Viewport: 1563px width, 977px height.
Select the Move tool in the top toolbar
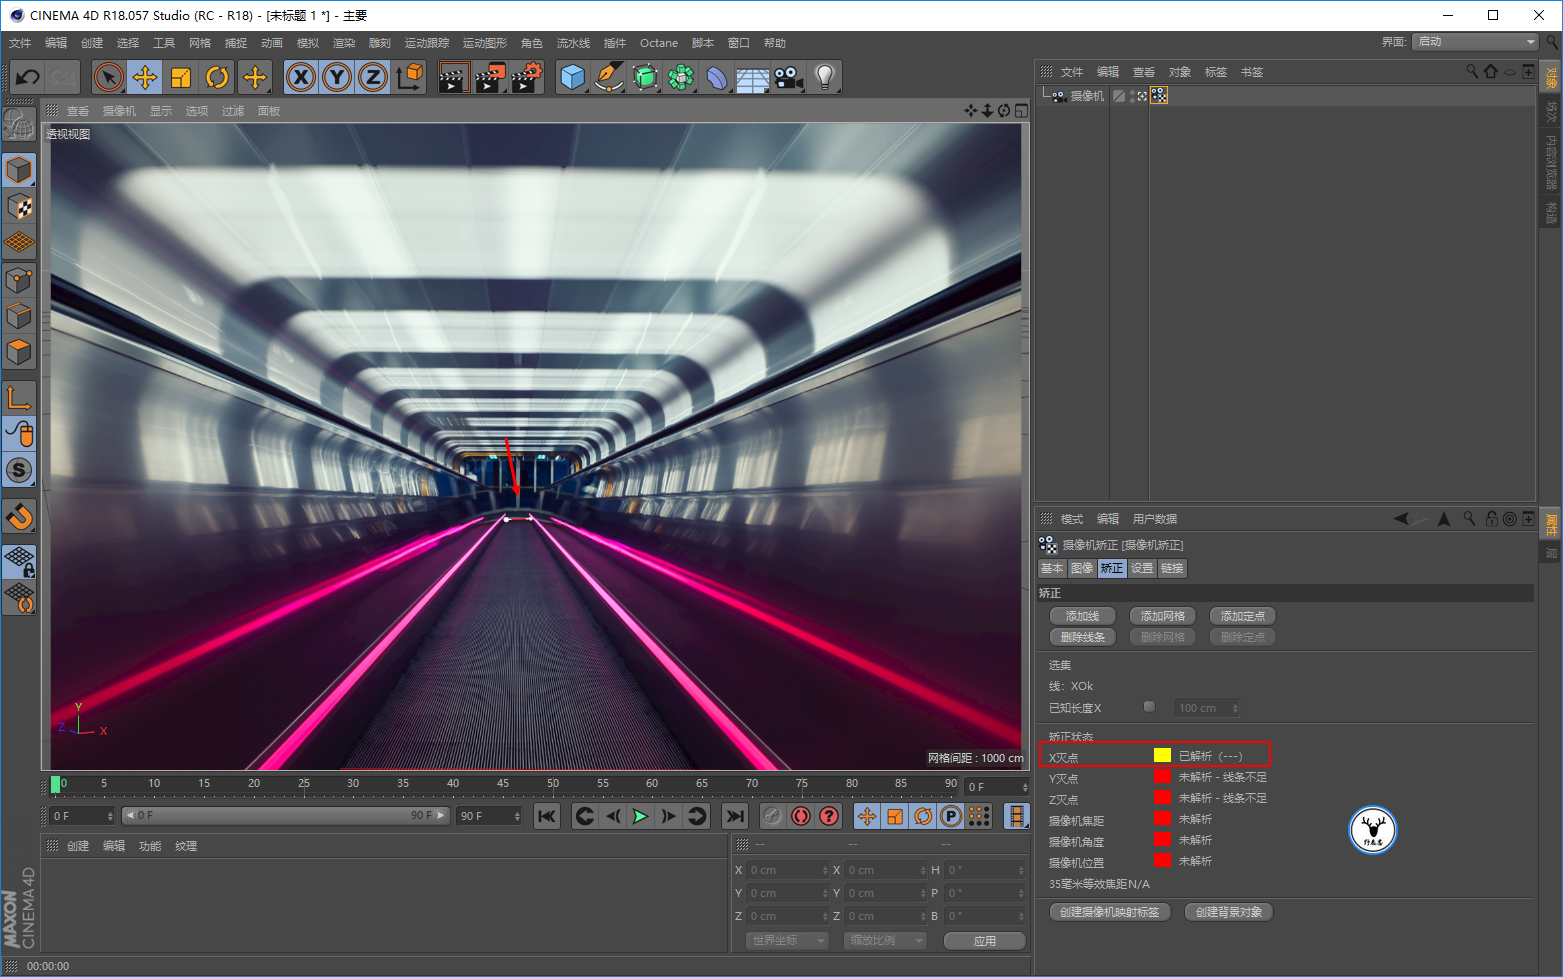pos(145,77)
